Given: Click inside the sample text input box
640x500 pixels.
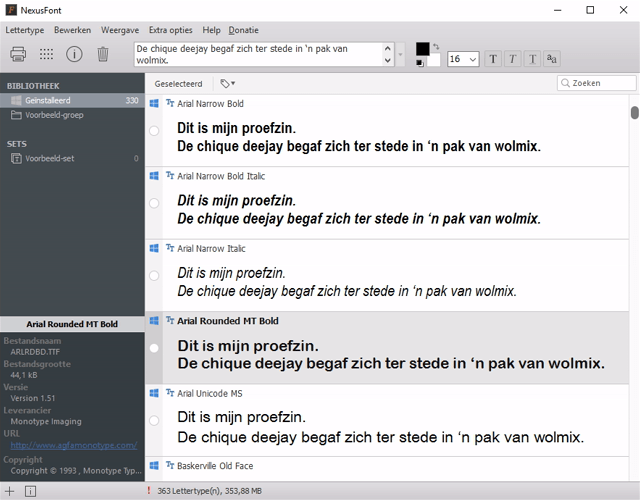Looking at the screenshot, I should 259,54.
